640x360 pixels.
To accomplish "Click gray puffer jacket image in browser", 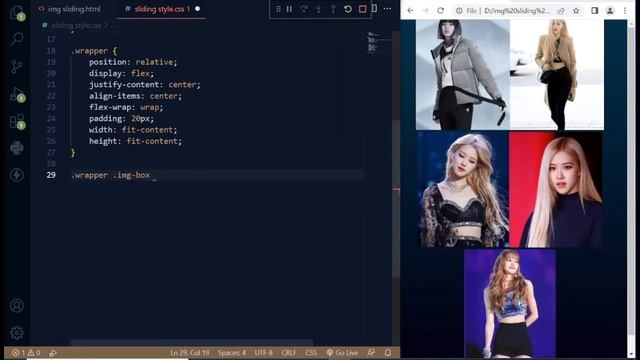I will 462,75.
